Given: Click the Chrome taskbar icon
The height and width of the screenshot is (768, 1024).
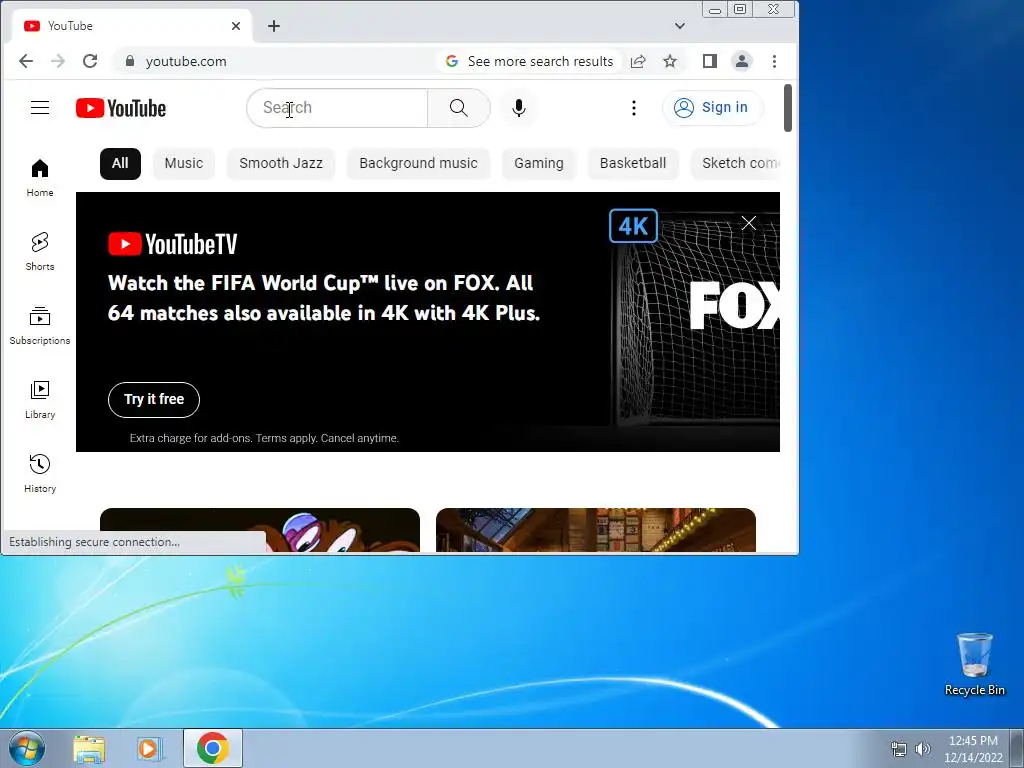Looking at the screenshot, I should [213, 748].
